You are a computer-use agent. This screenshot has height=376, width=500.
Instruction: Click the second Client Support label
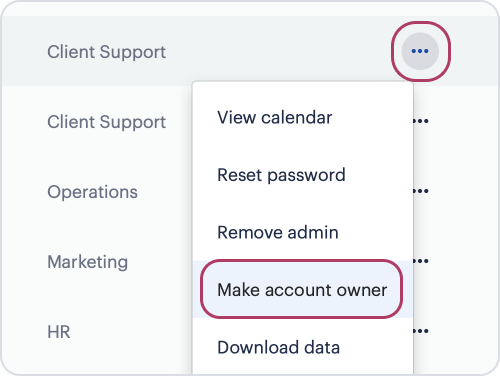point(106,122)
